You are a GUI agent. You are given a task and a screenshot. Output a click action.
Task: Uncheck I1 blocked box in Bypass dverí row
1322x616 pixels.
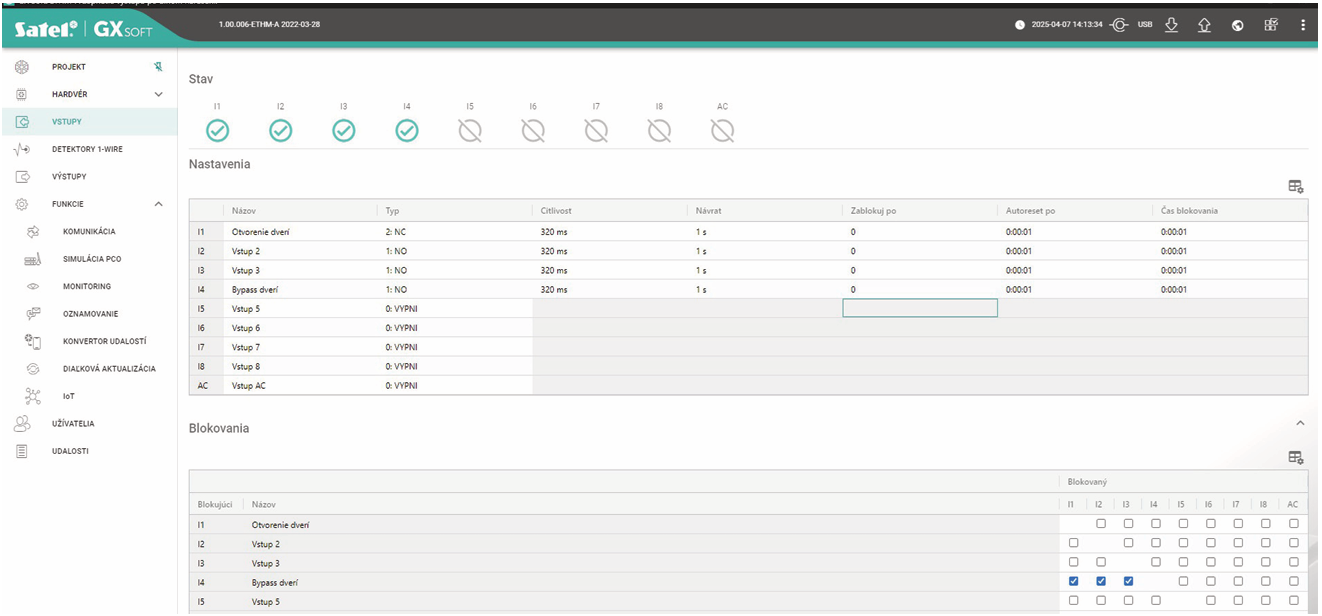1074,581
